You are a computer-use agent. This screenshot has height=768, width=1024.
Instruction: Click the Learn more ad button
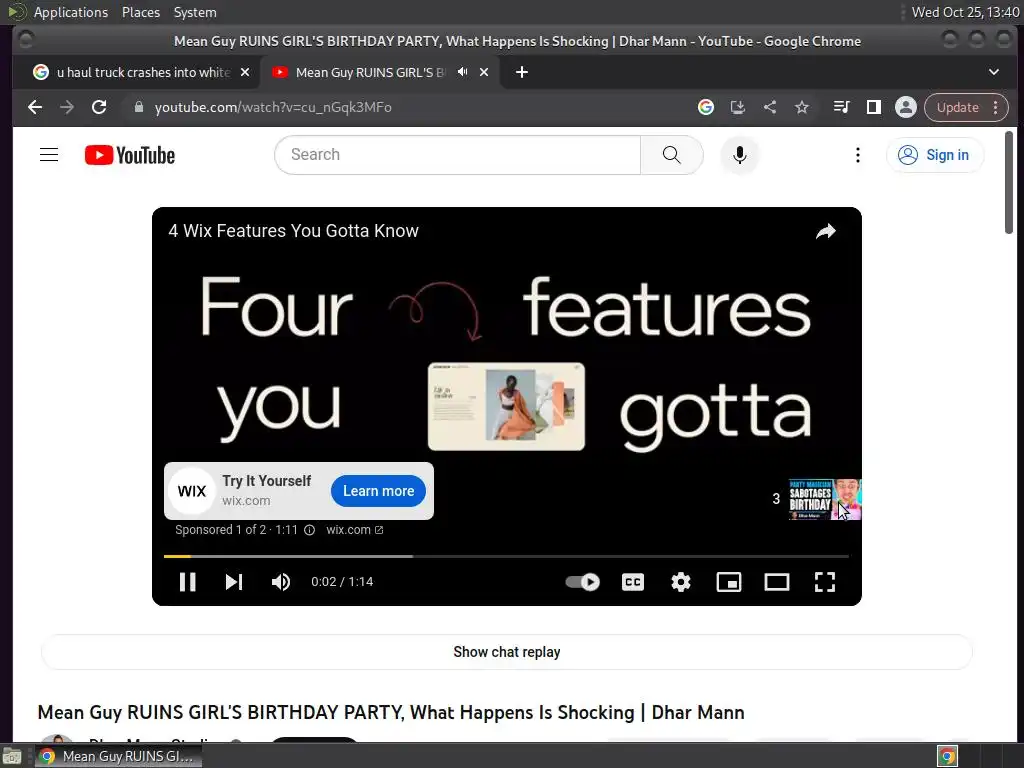point(378,491)
